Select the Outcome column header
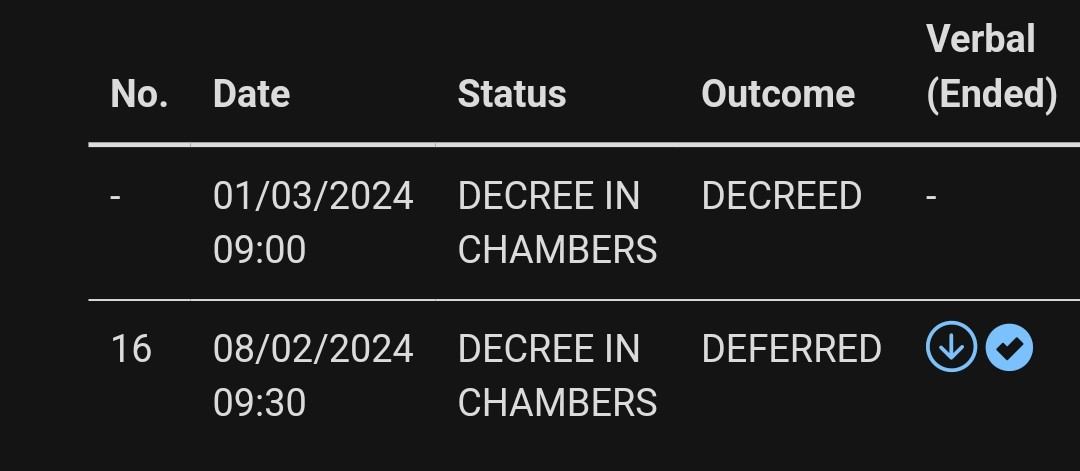 (778, 94)
